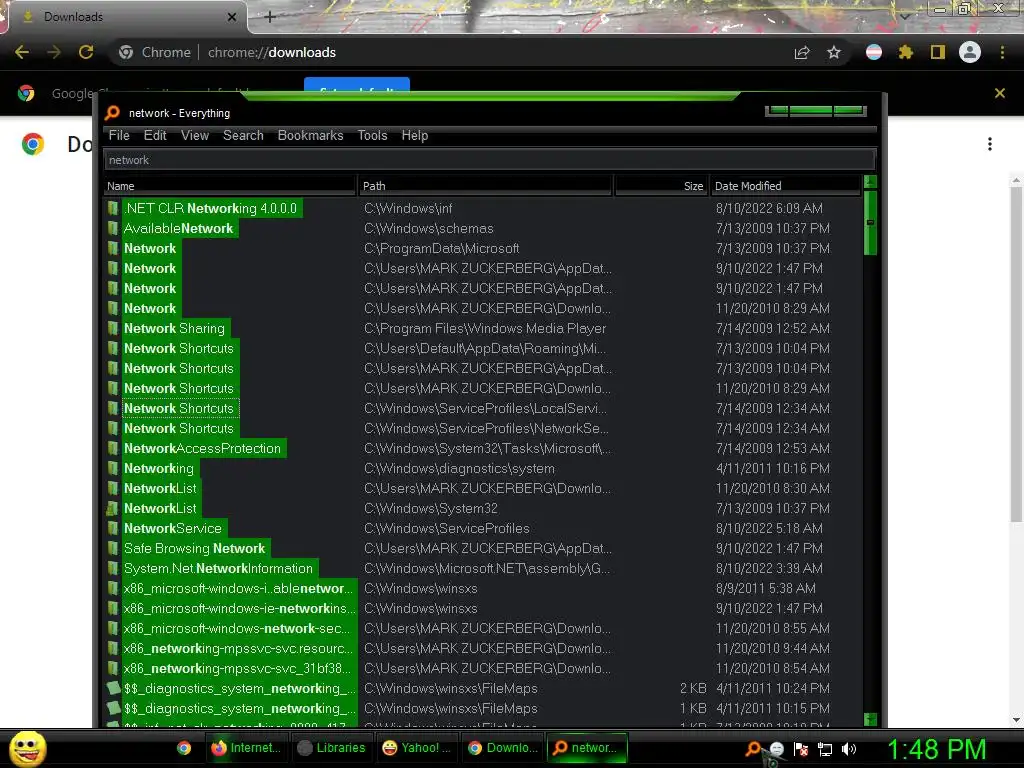Viewport: 1024px width, 768px height.
Task: Click volume speaker icon in system tray
Action: tap(849, 749)
